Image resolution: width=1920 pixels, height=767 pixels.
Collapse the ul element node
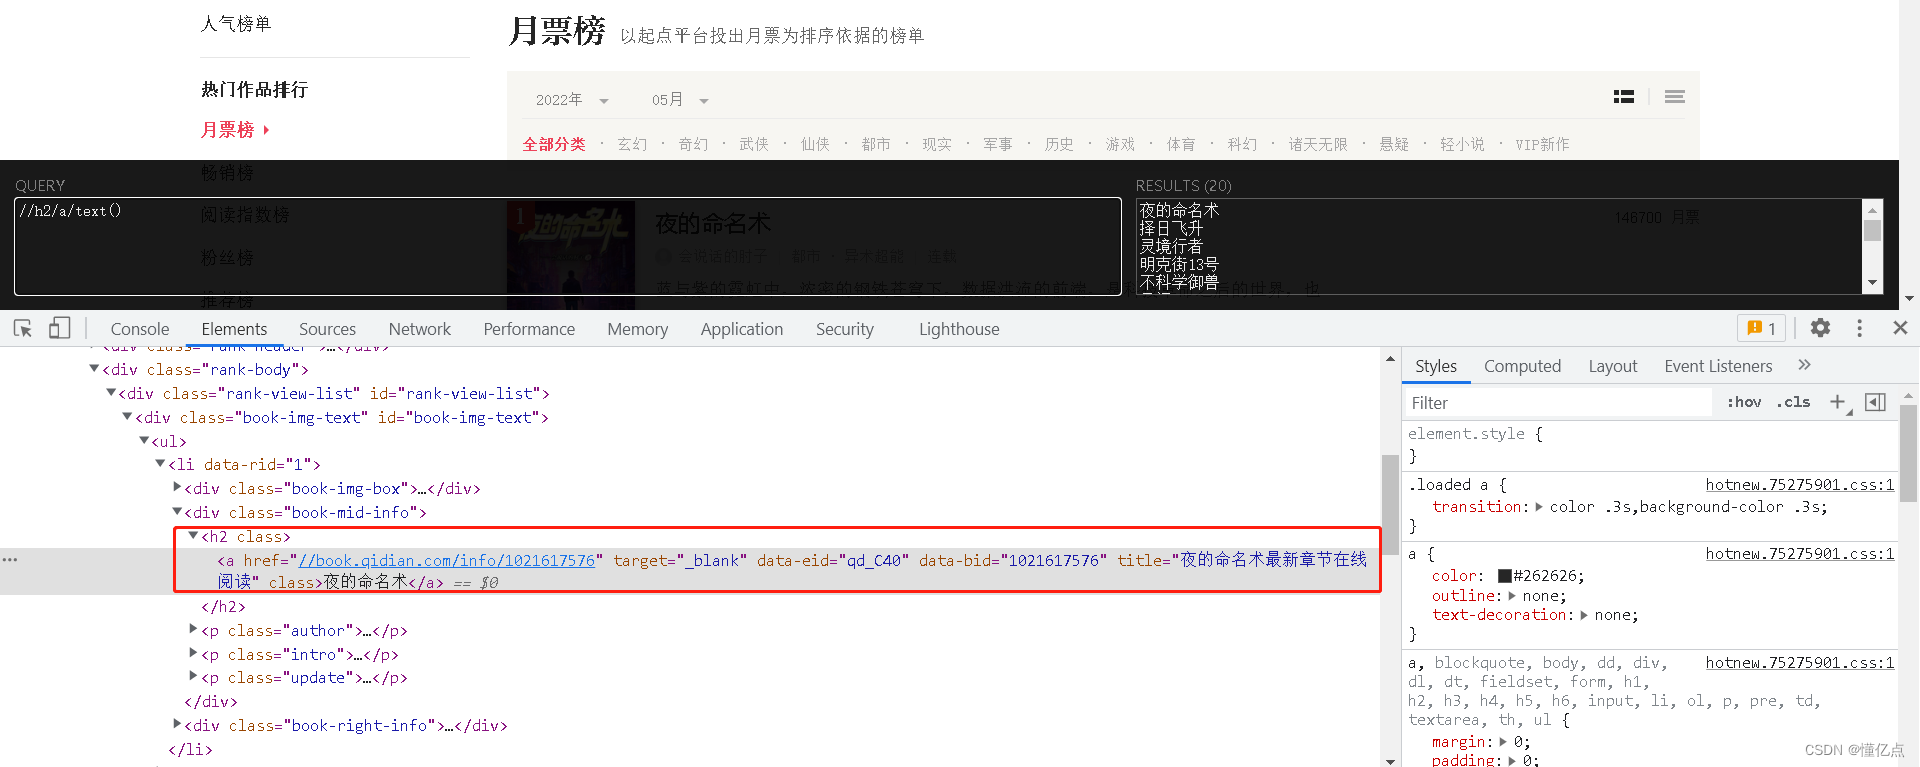[x=144, y=441]
